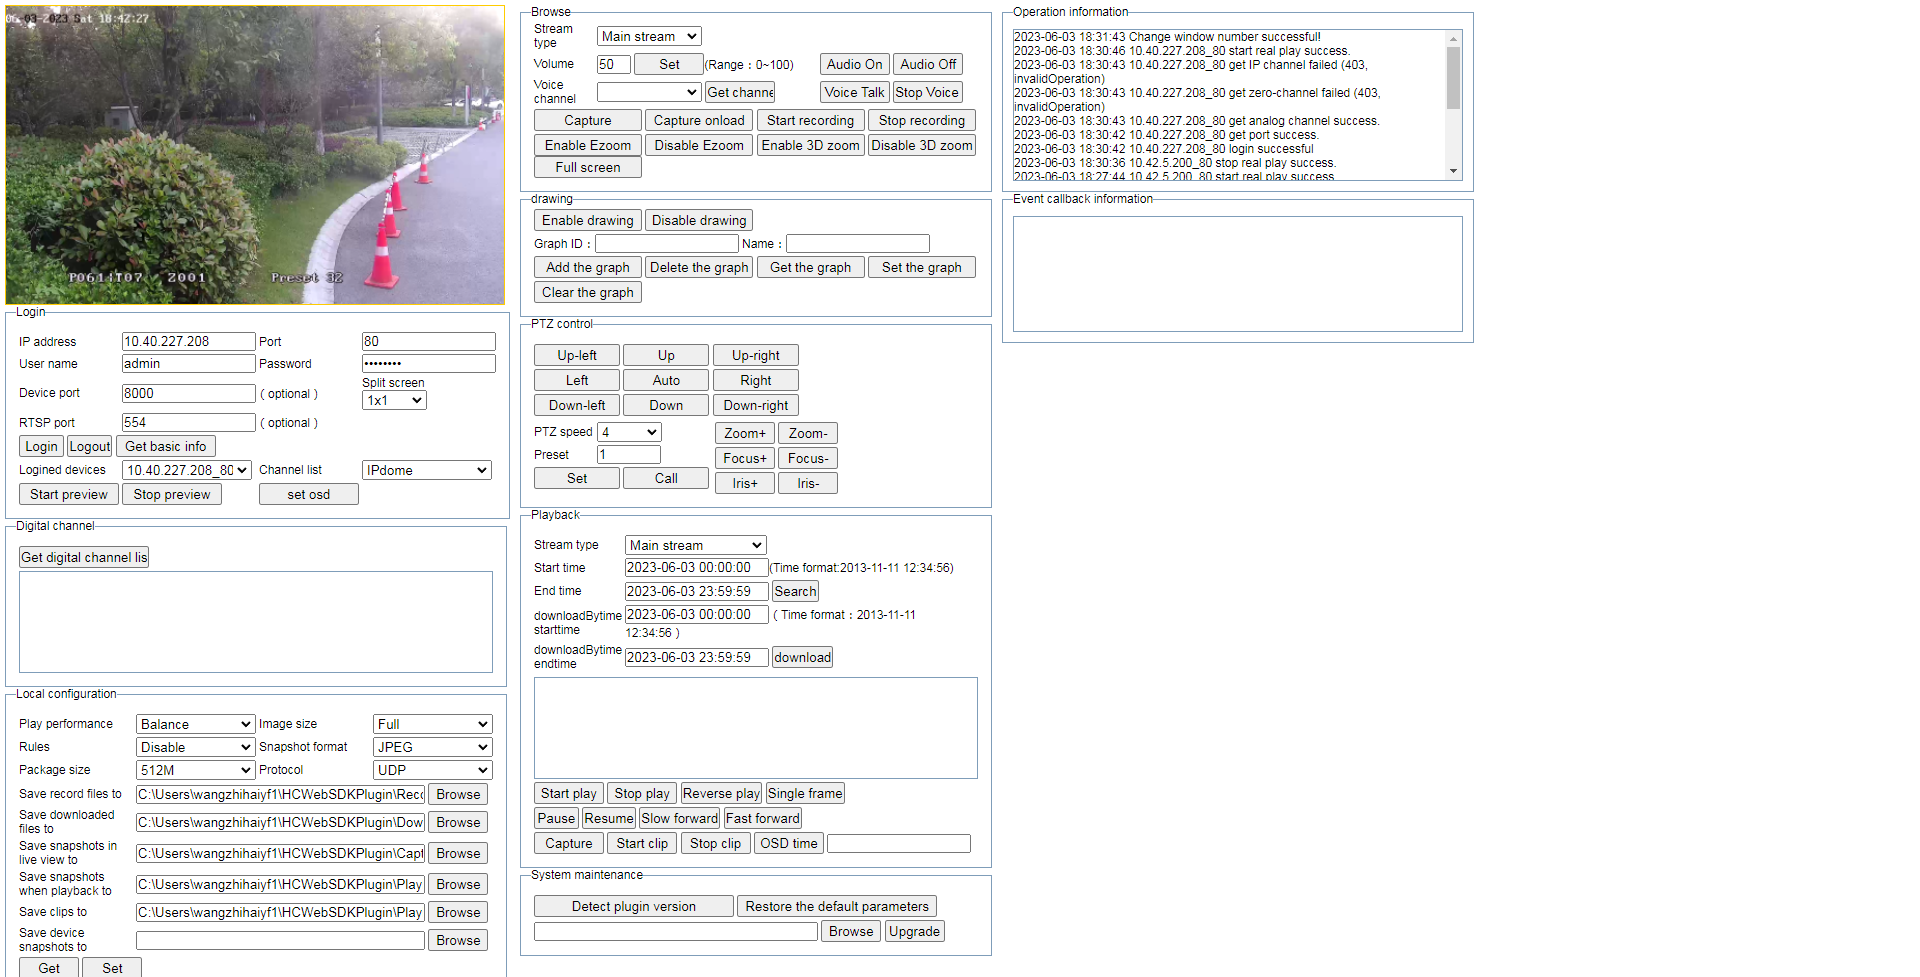This screenshot has height=977, width=1920.
Task: Stop the camera preview
Action: click(172, 494)
